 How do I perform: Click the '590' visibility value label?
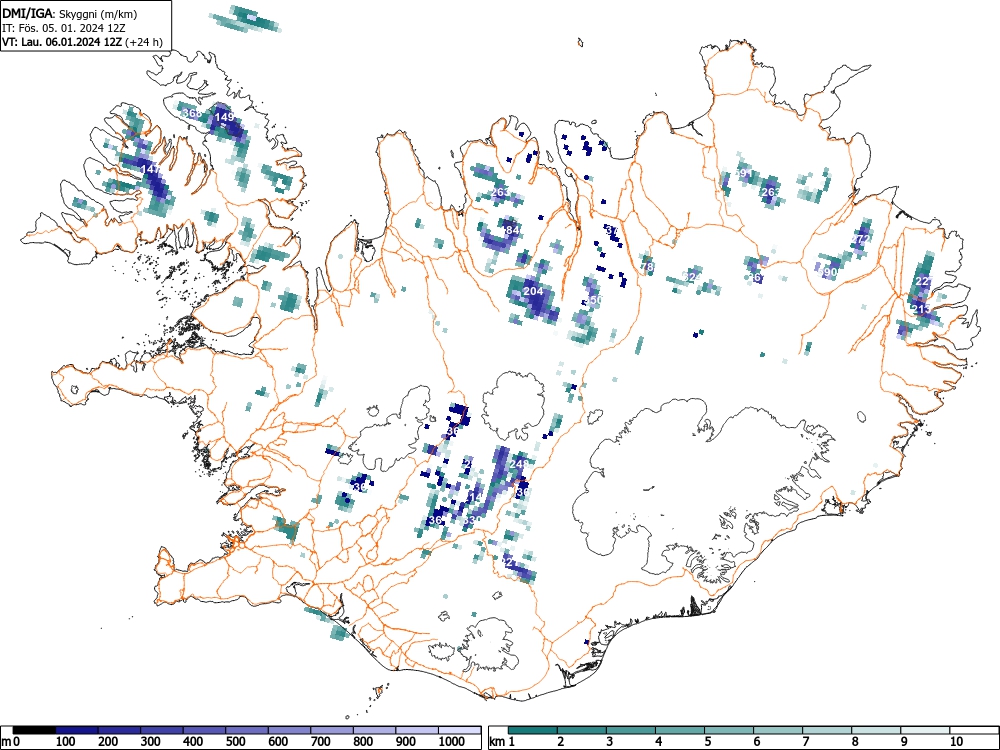pyautogui.click(x=828, y=272)
